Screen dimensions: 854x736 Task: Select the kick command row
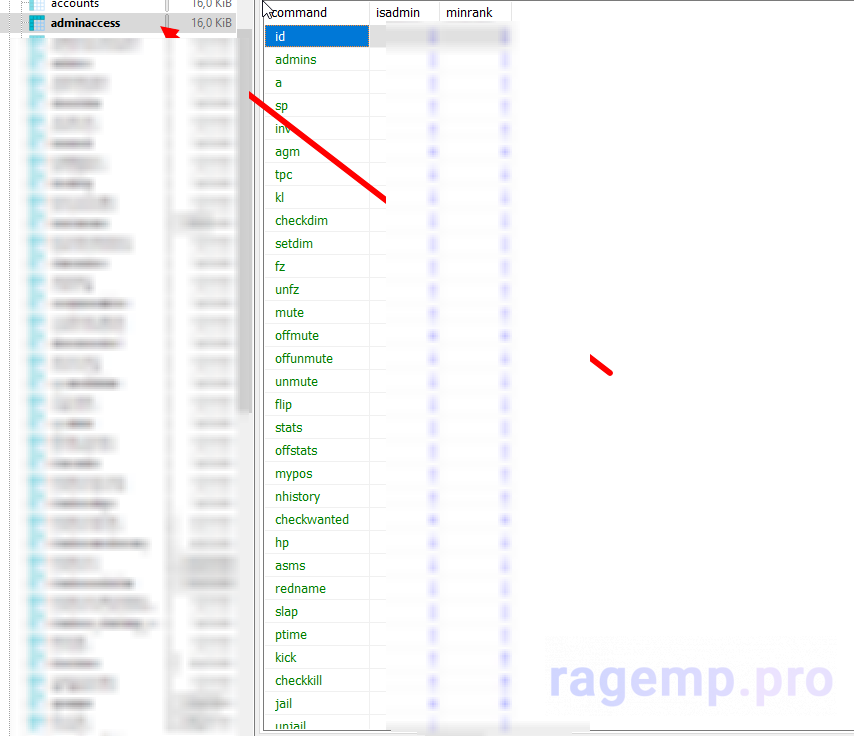(286, 658)
